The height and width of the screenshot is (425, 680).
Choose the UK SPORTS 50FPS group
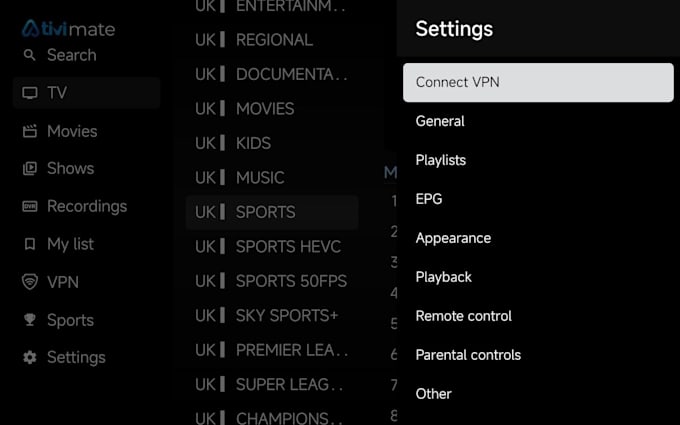click(272, 281)
